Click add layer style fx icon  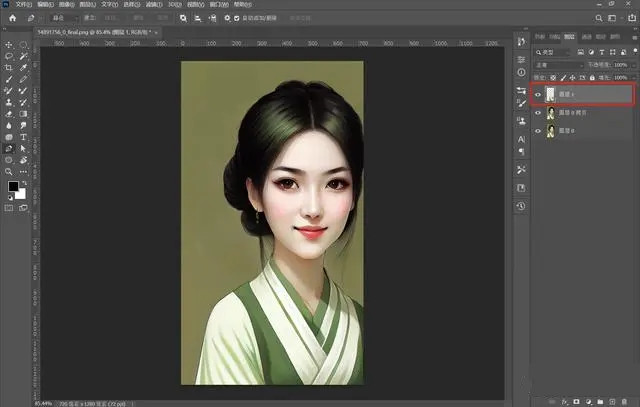tap(564, 402)
